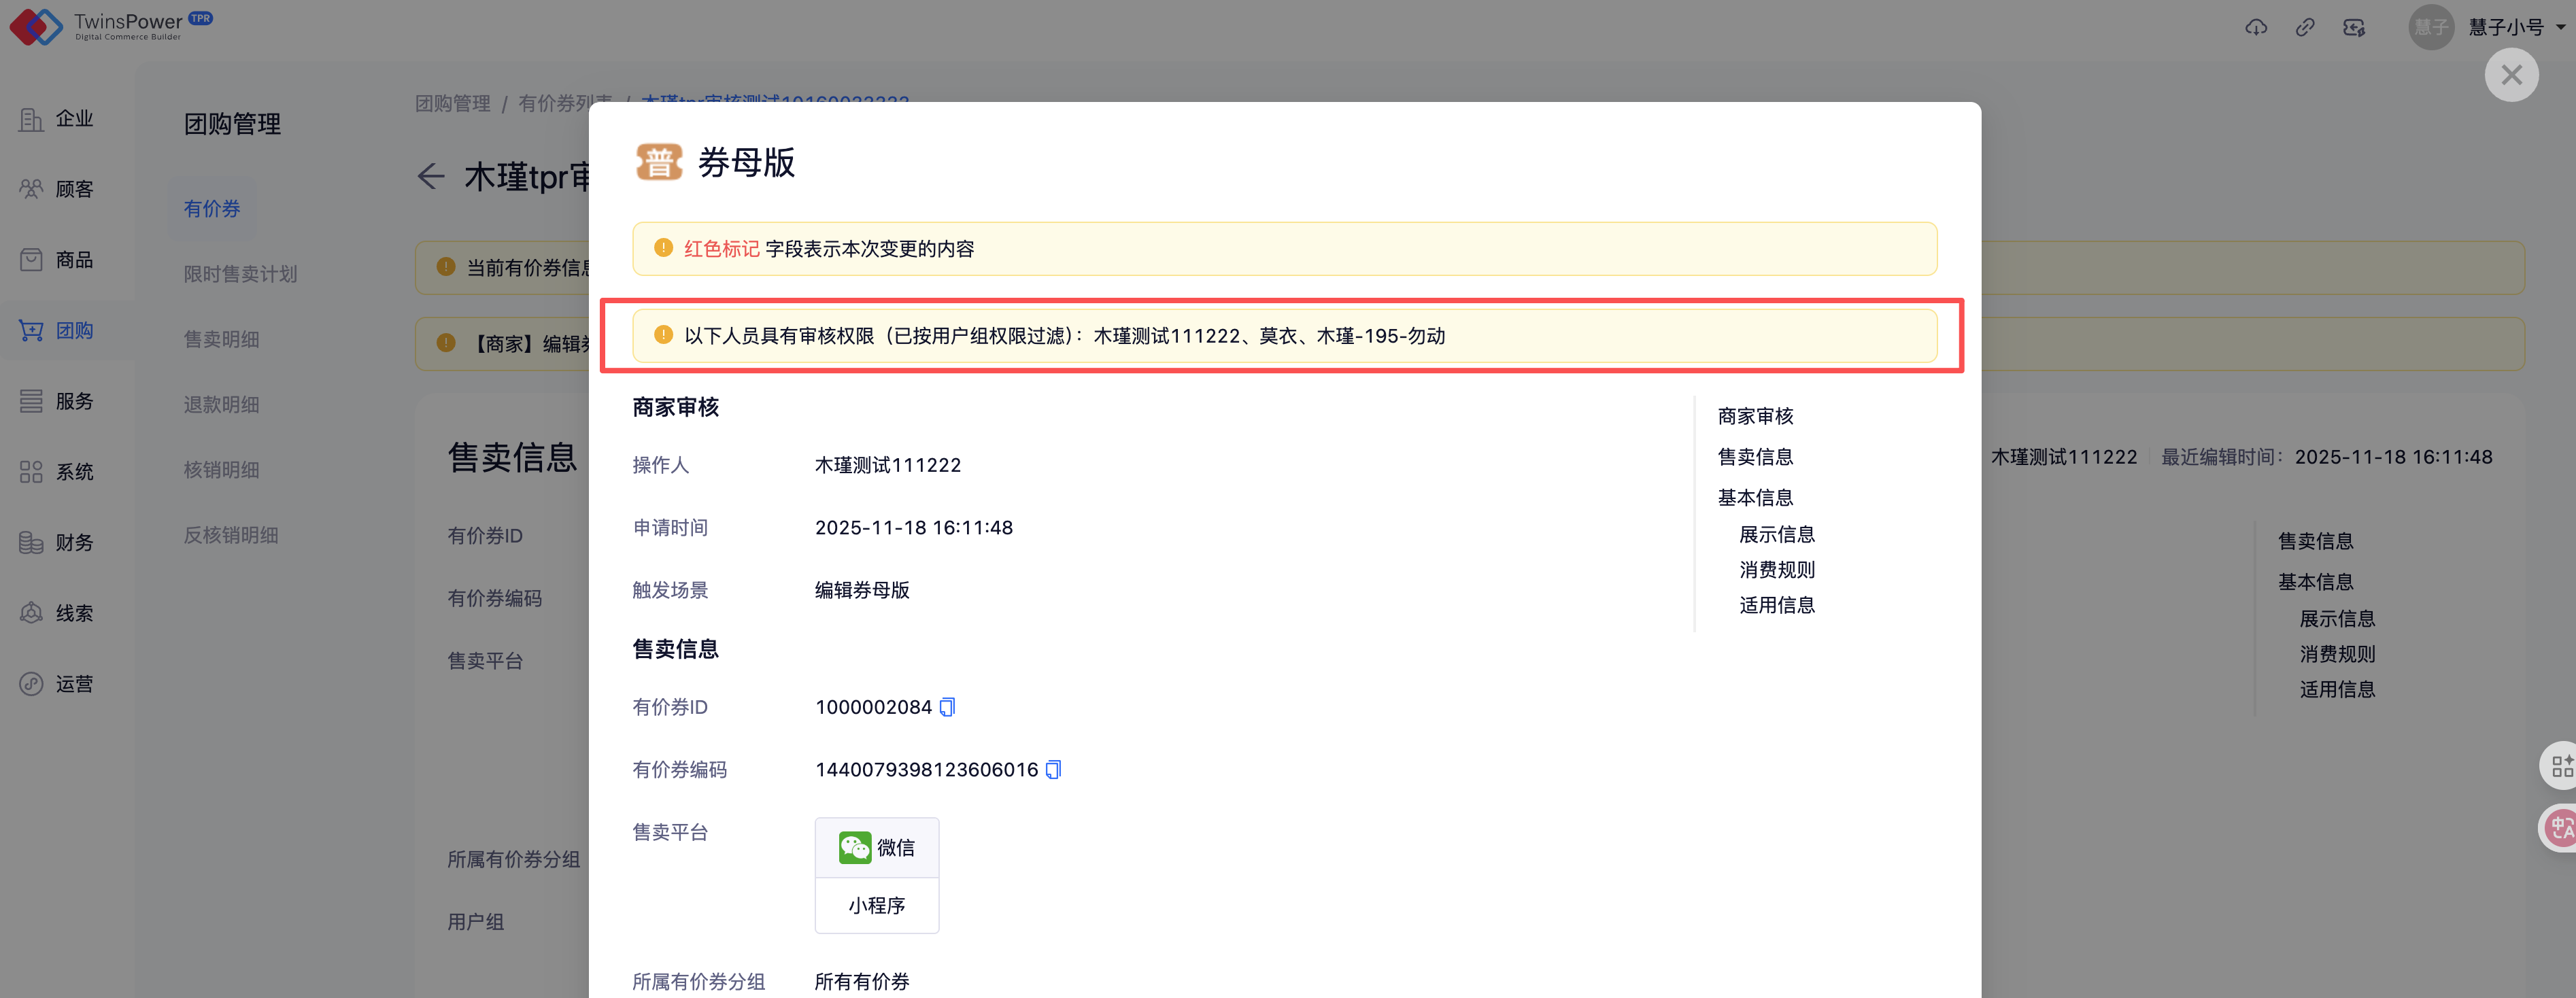The width and height of the screenshot is (2576, 998).
Task: Open the cloud download icon in header
Action: 2256,27
